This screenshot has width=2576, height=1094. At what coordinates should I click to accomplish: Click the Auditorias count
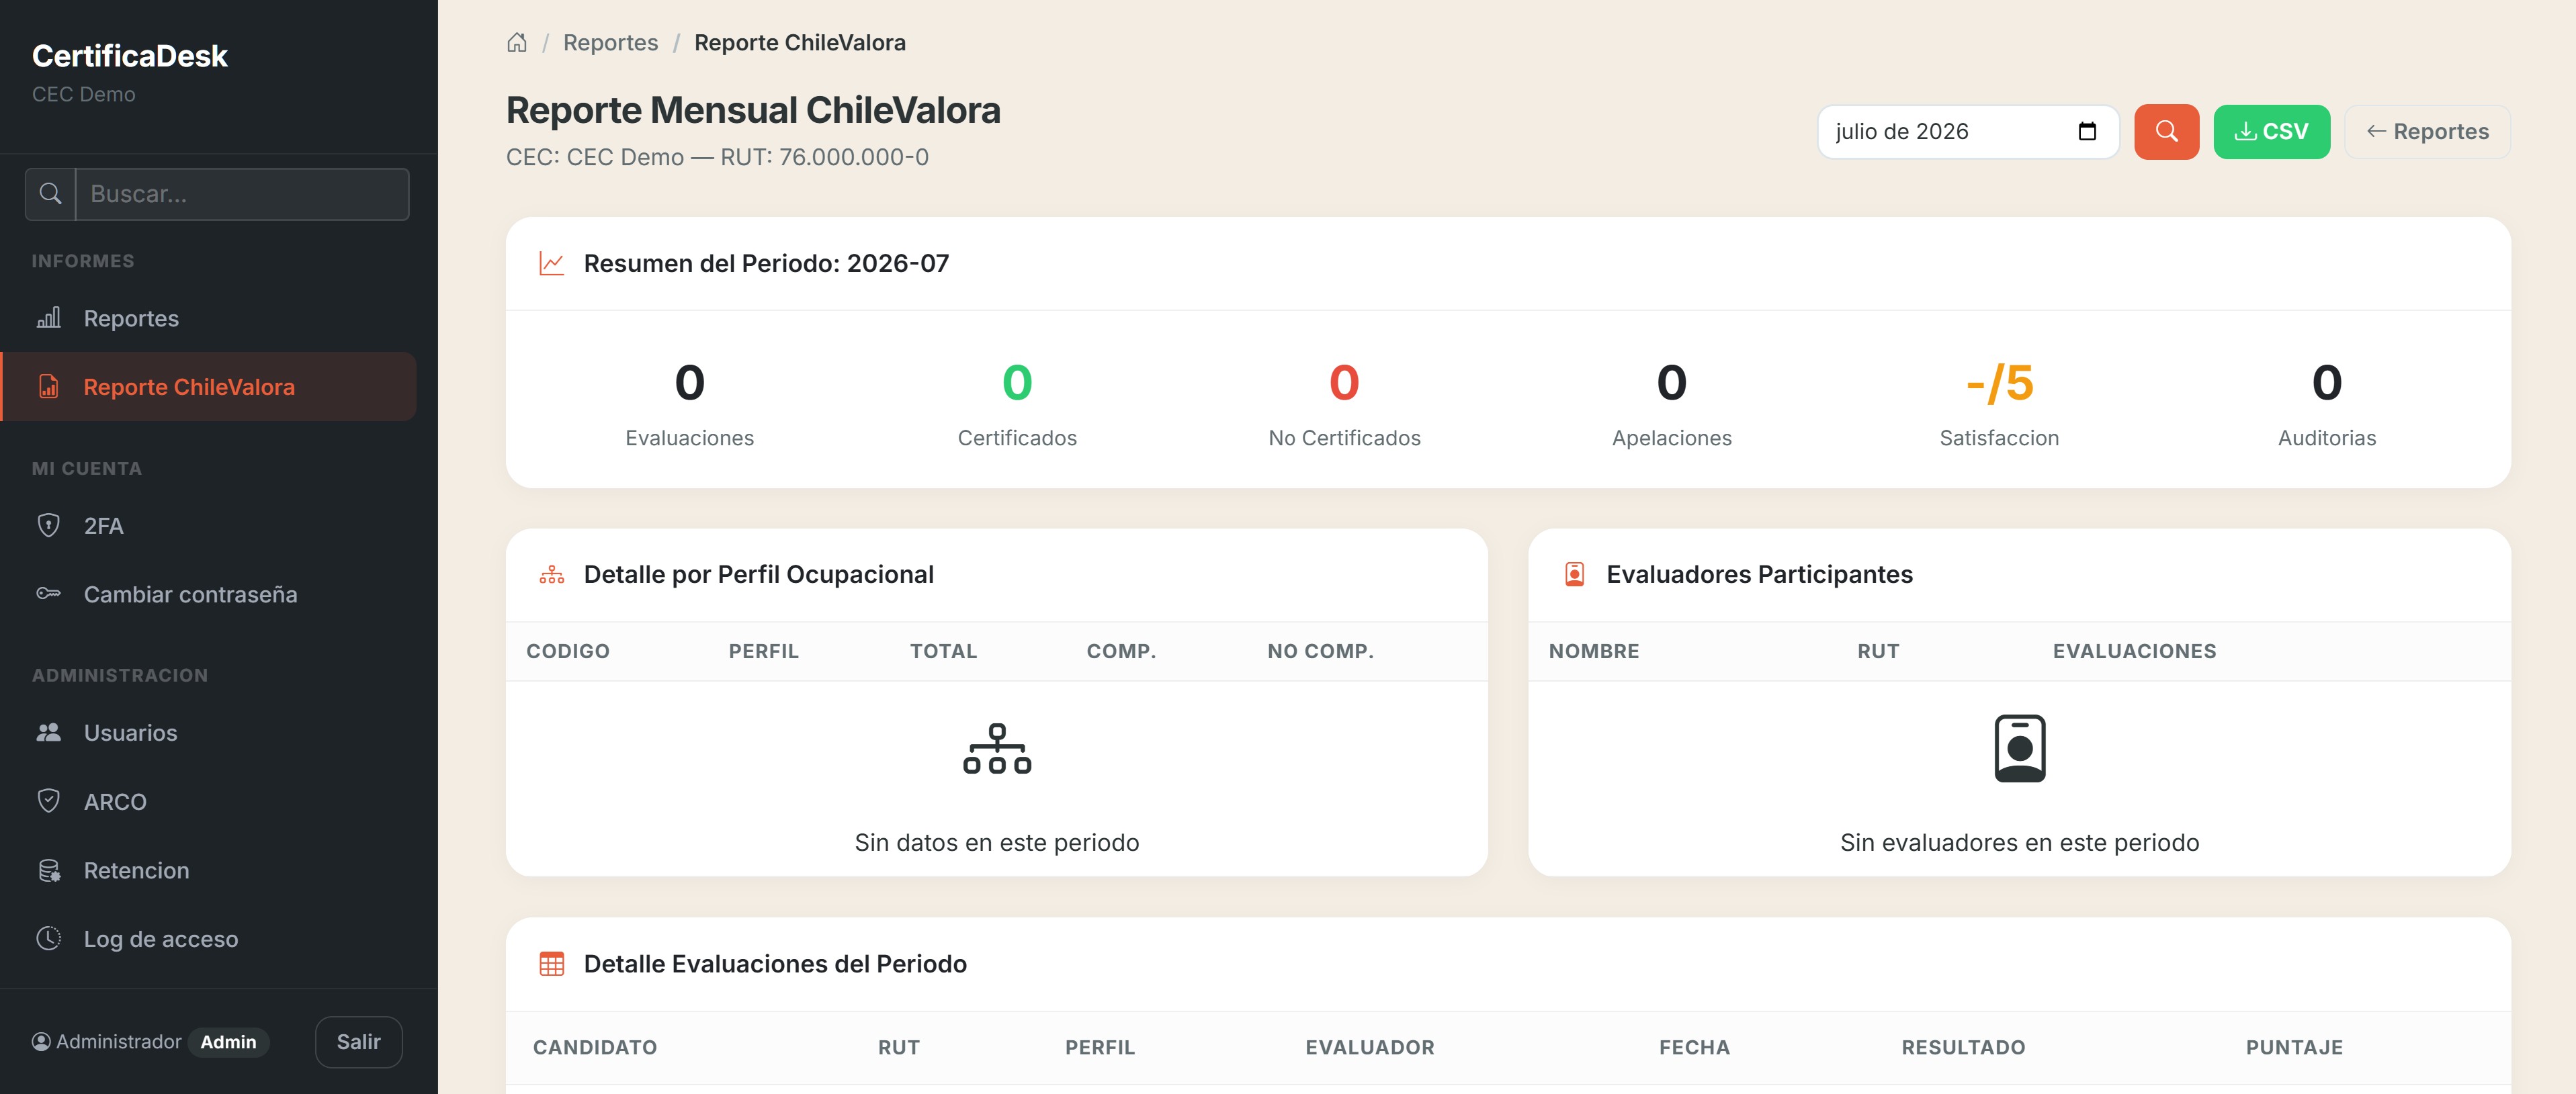2327,383
